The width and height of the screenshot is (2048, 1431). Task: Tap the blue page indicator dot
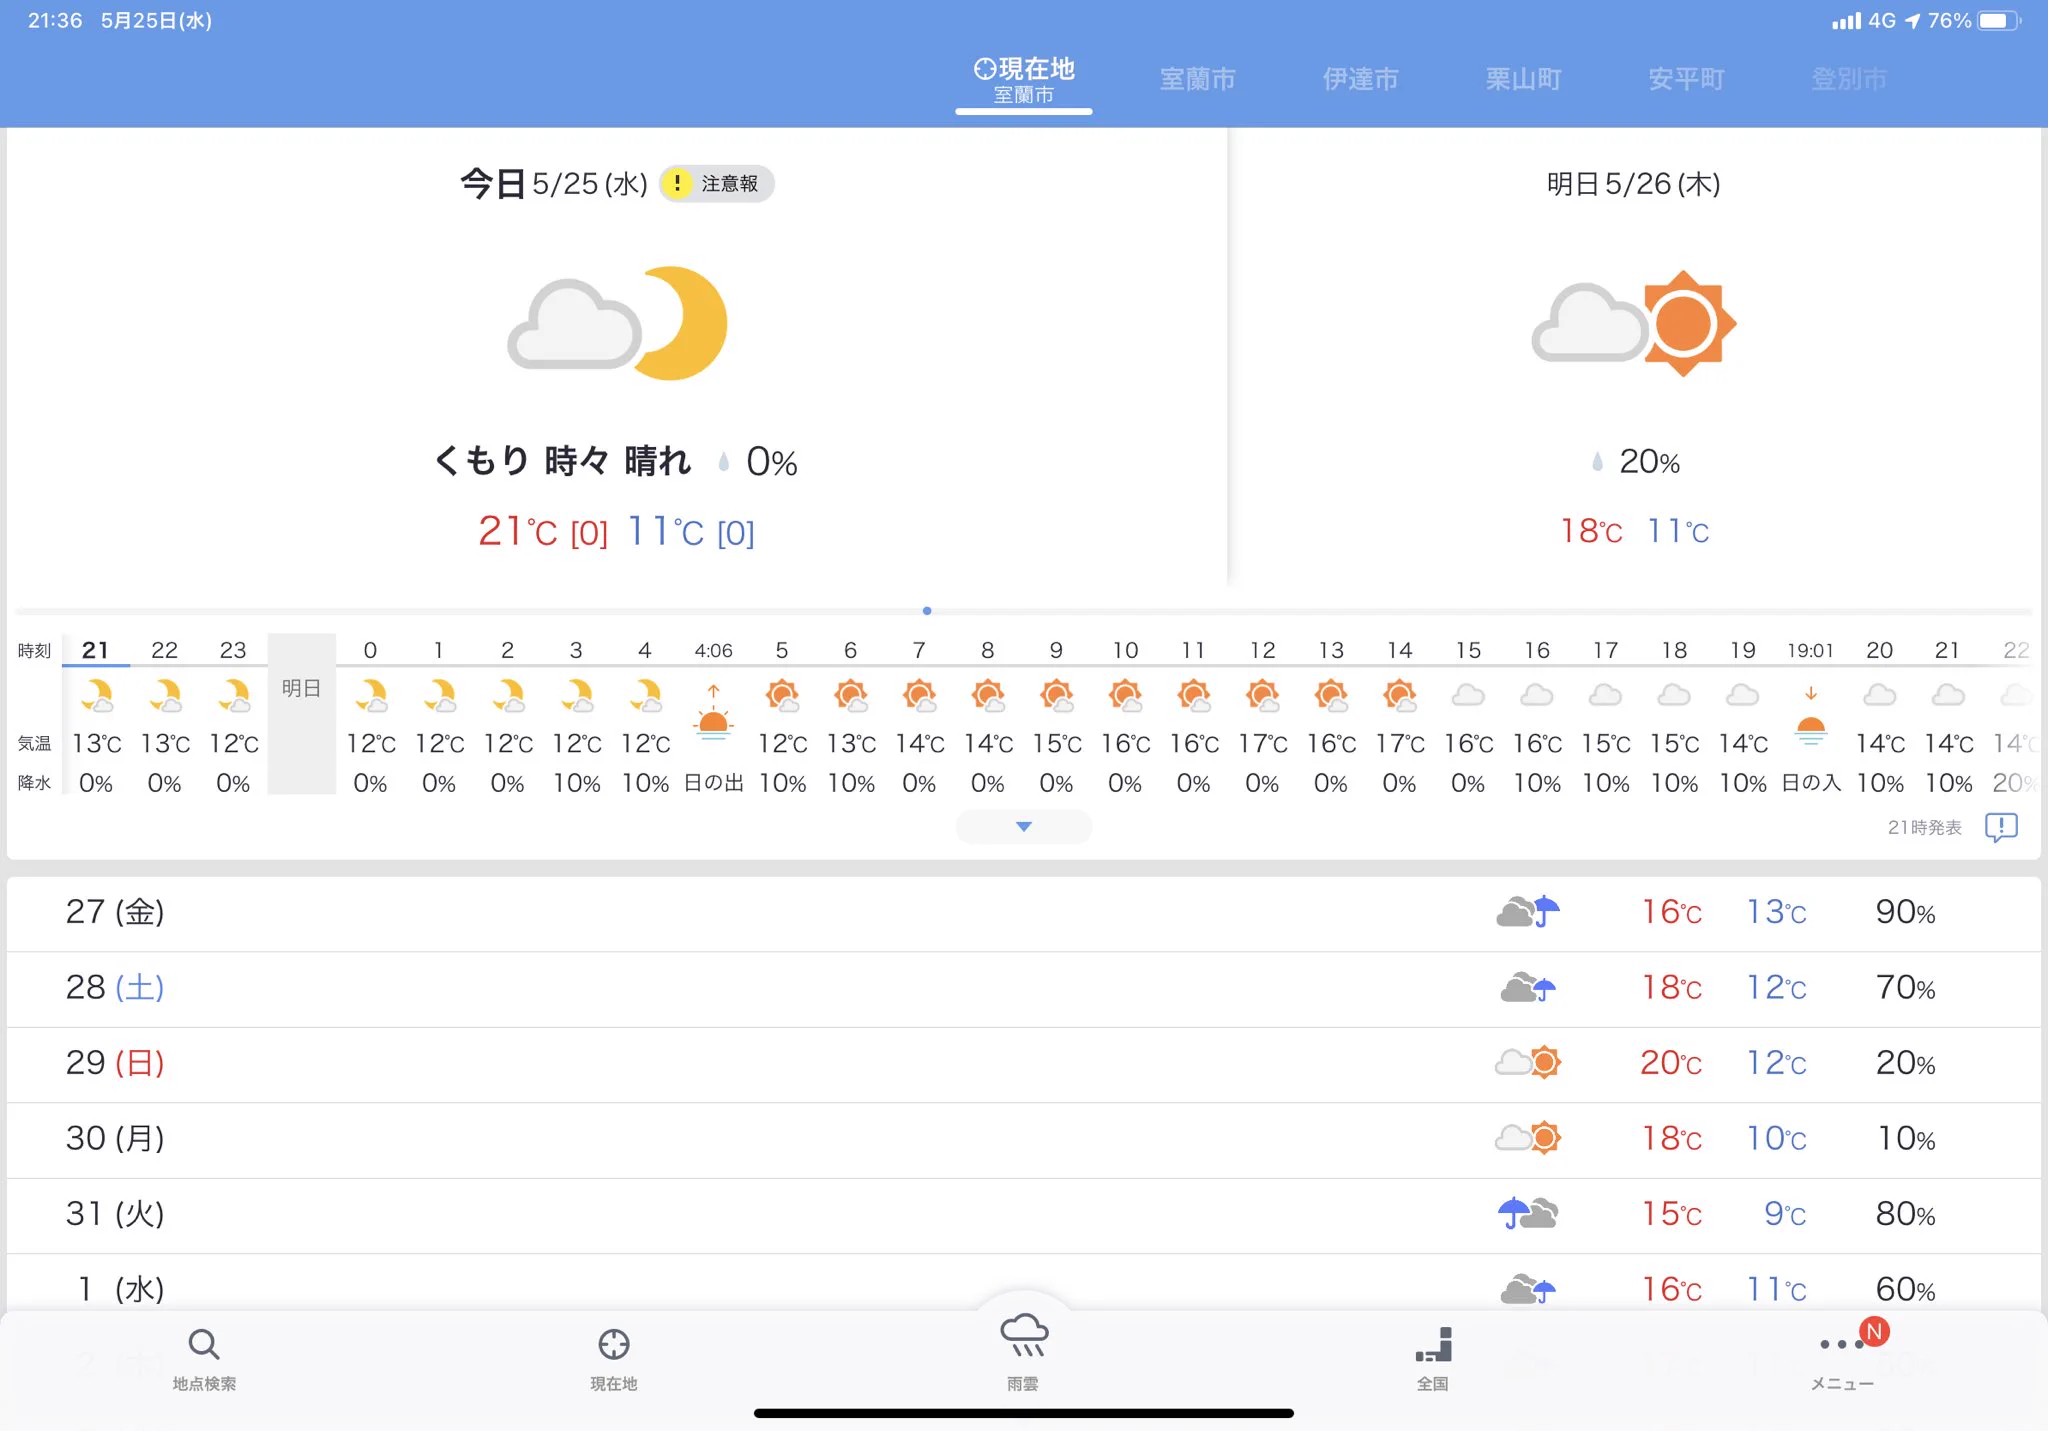[x=927, y=610]
